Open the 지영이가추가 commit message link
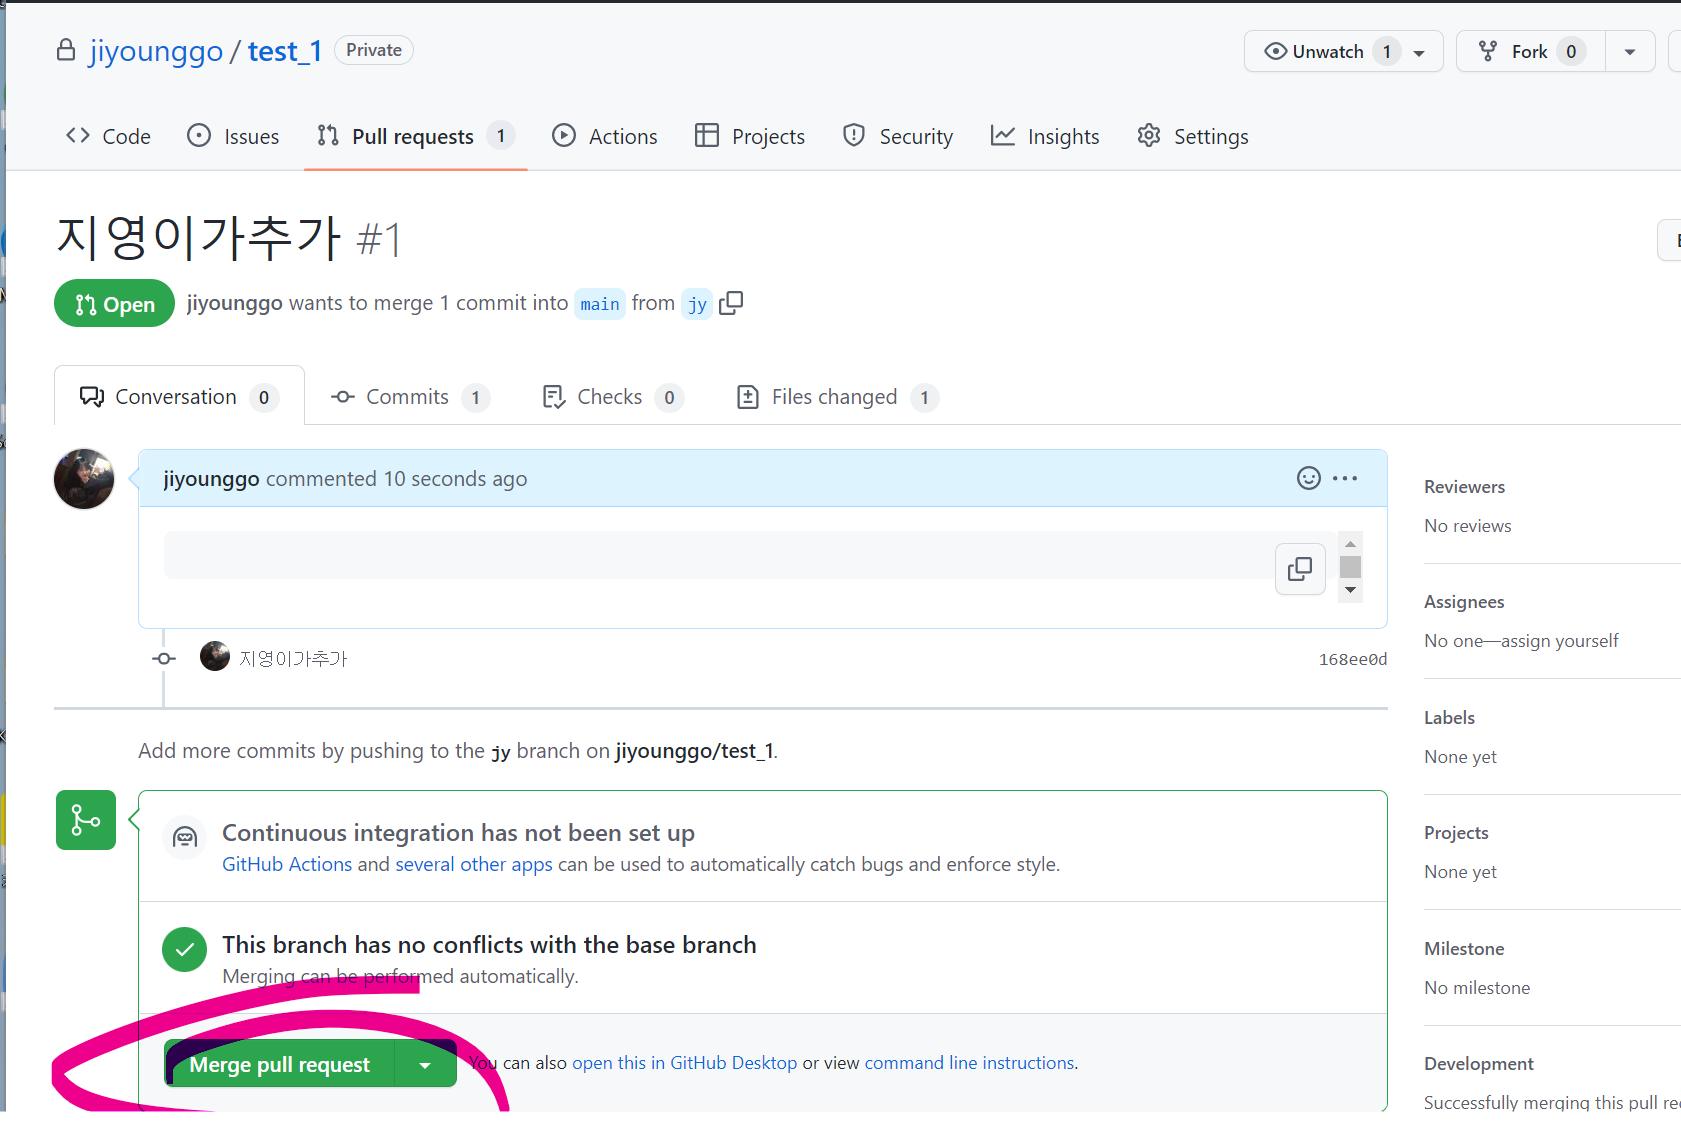 pos(293,659)
